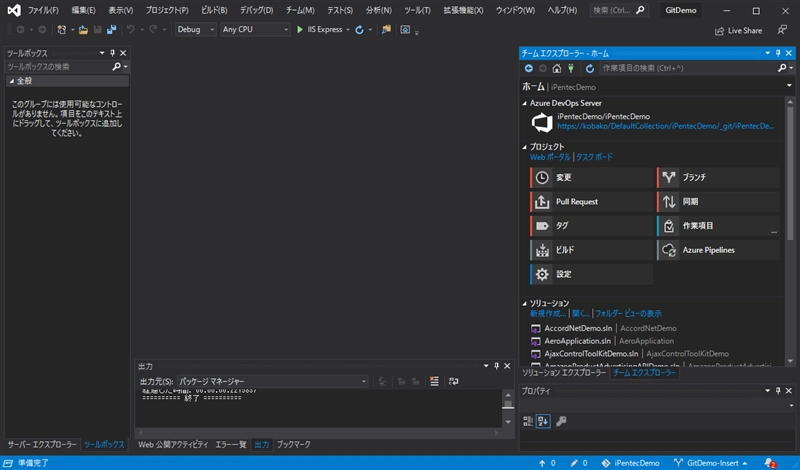Open the output source パッケージ マネージャー dropdown
This screenshot has height=470, width=800.
pos(272,381)
